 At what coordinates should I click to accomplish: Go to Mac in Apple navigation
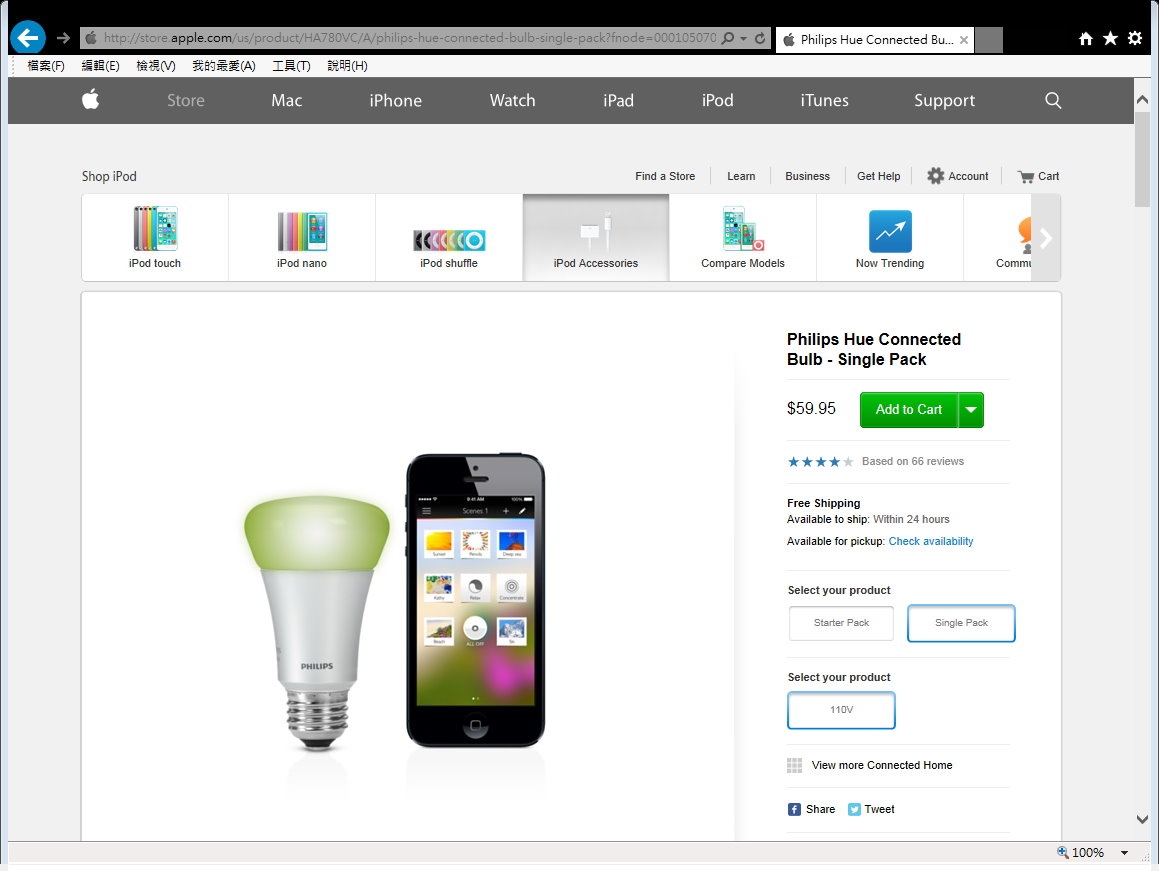pyautogui.click(x=287, y=101)
